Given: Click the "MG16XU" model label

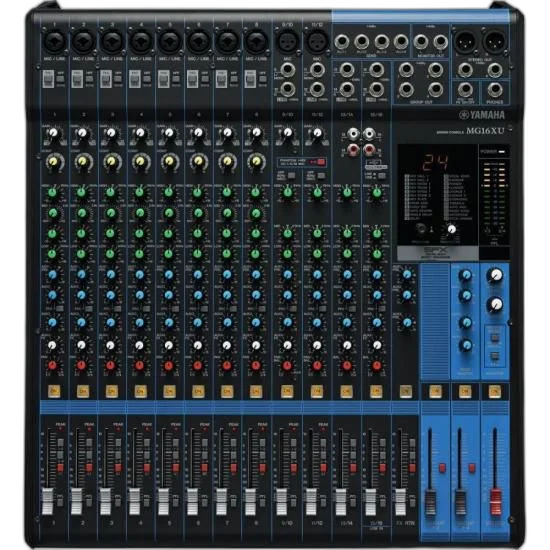Looking at the screenshot, I should [485, 131].
